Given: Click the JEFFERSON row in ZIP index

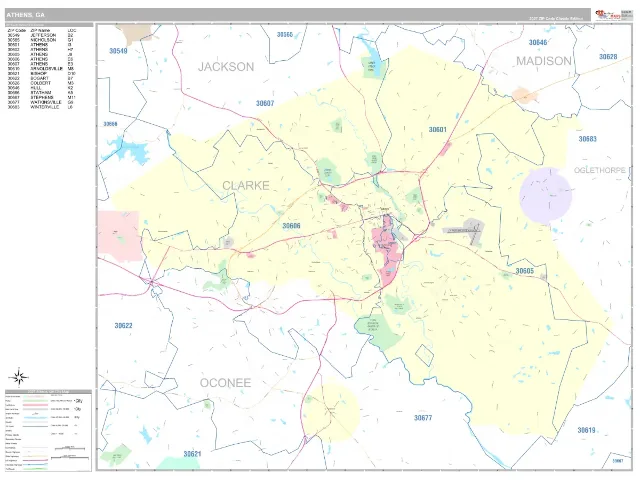Looking at the screenshot, I should coord(41,36).
